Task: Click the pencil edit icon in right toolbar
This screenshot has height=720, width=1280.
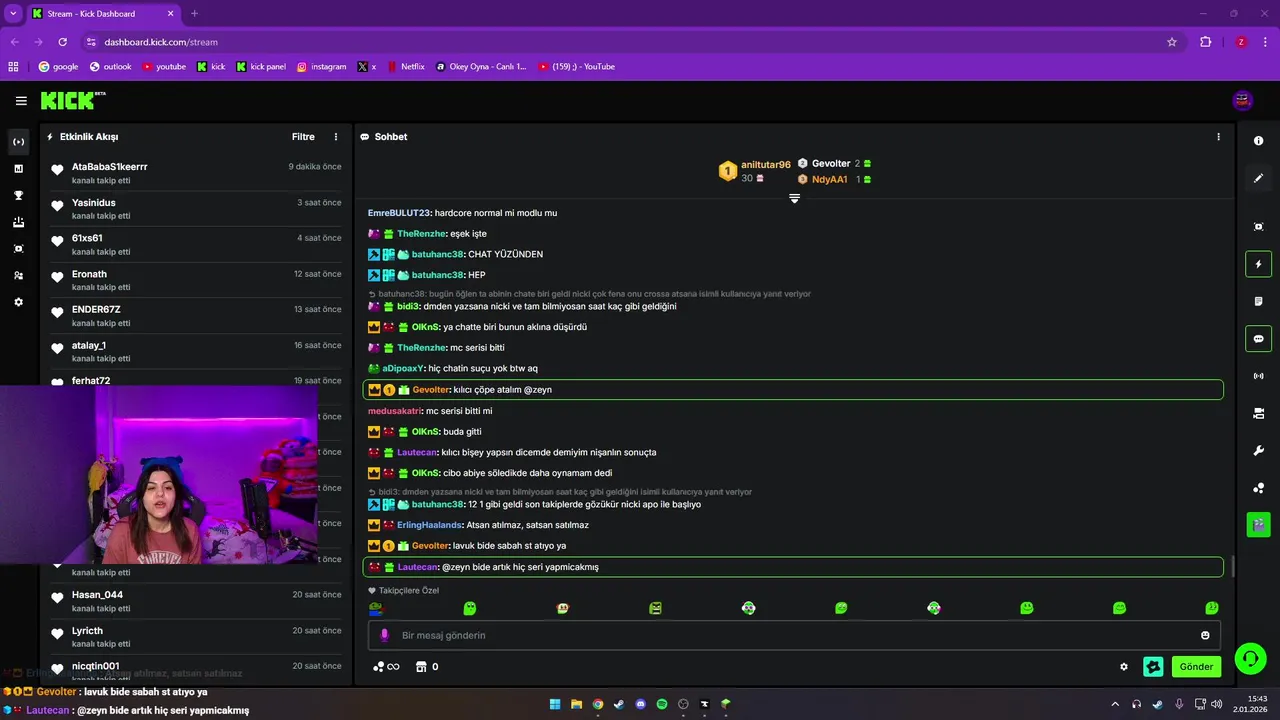Action: click(1258, 178)
